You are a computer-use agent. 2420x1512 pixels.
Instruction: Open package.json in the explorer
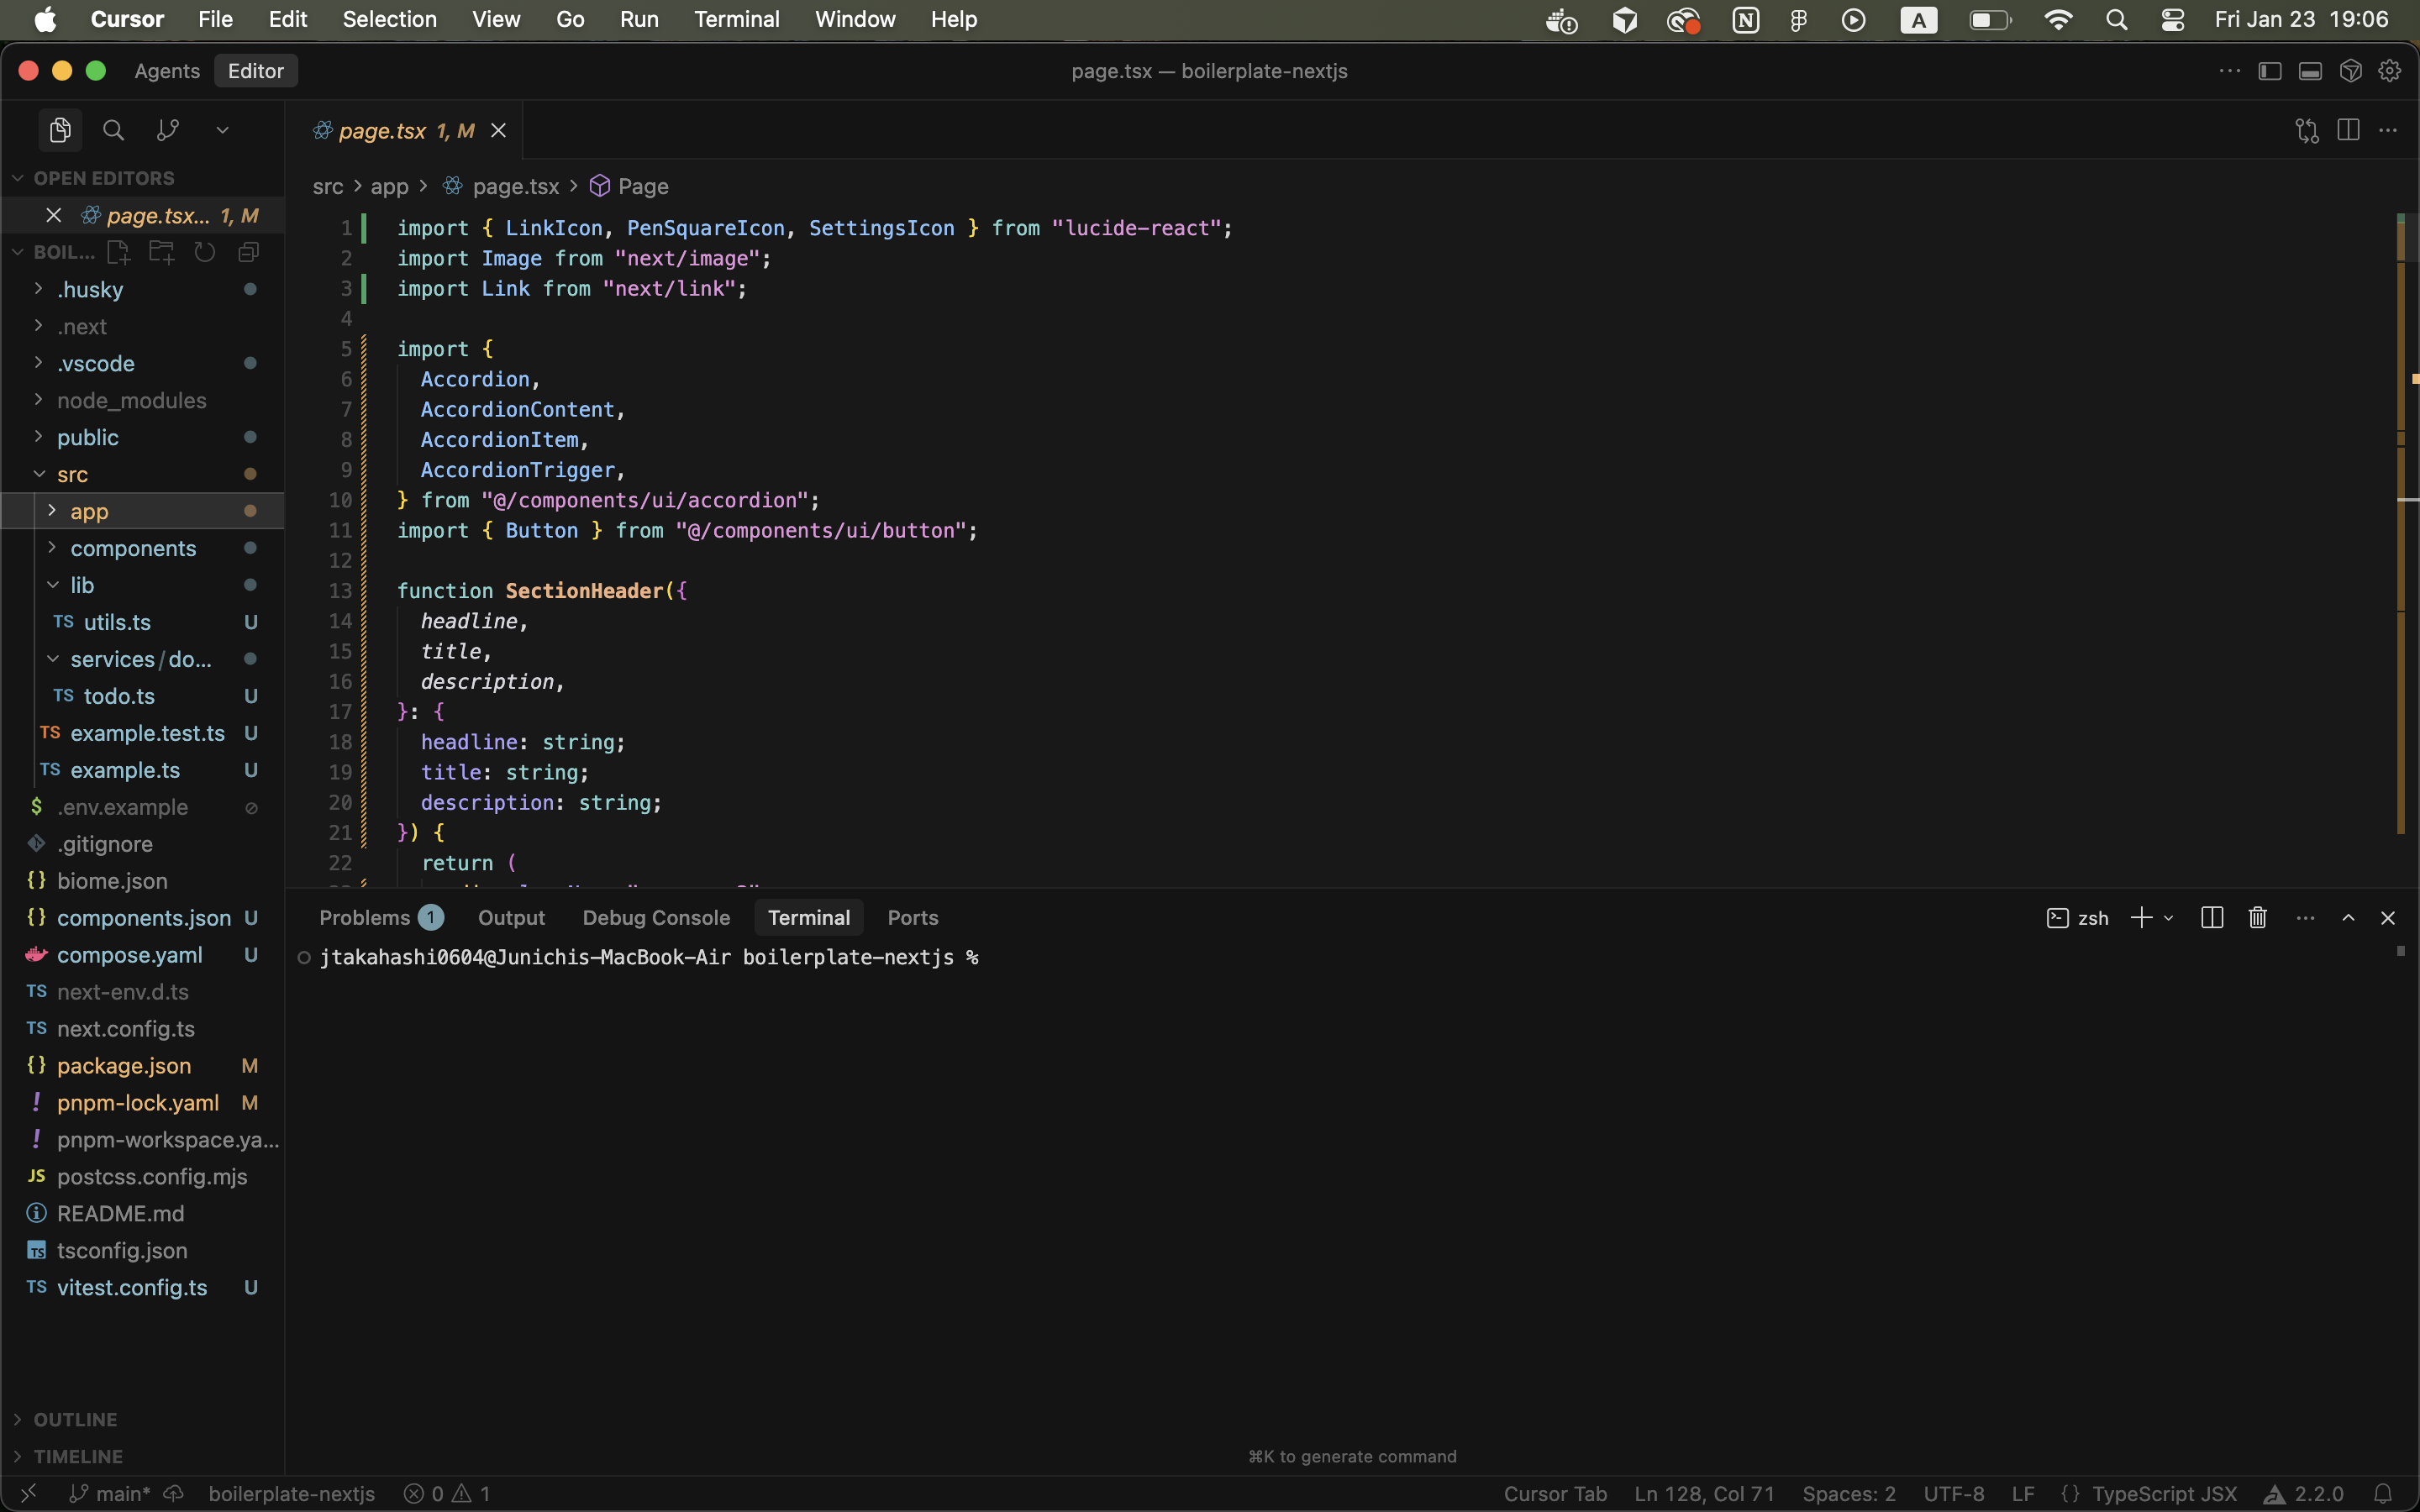click(x=124, y=1066)
